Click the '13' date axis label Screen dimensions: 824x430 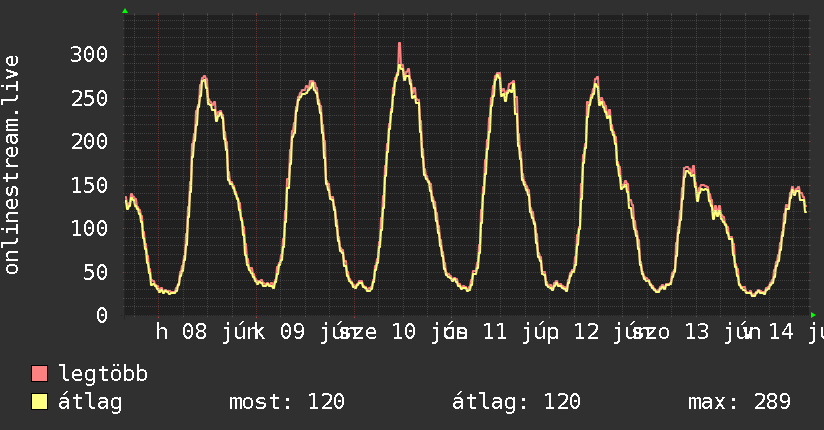(x=697, y=332)
